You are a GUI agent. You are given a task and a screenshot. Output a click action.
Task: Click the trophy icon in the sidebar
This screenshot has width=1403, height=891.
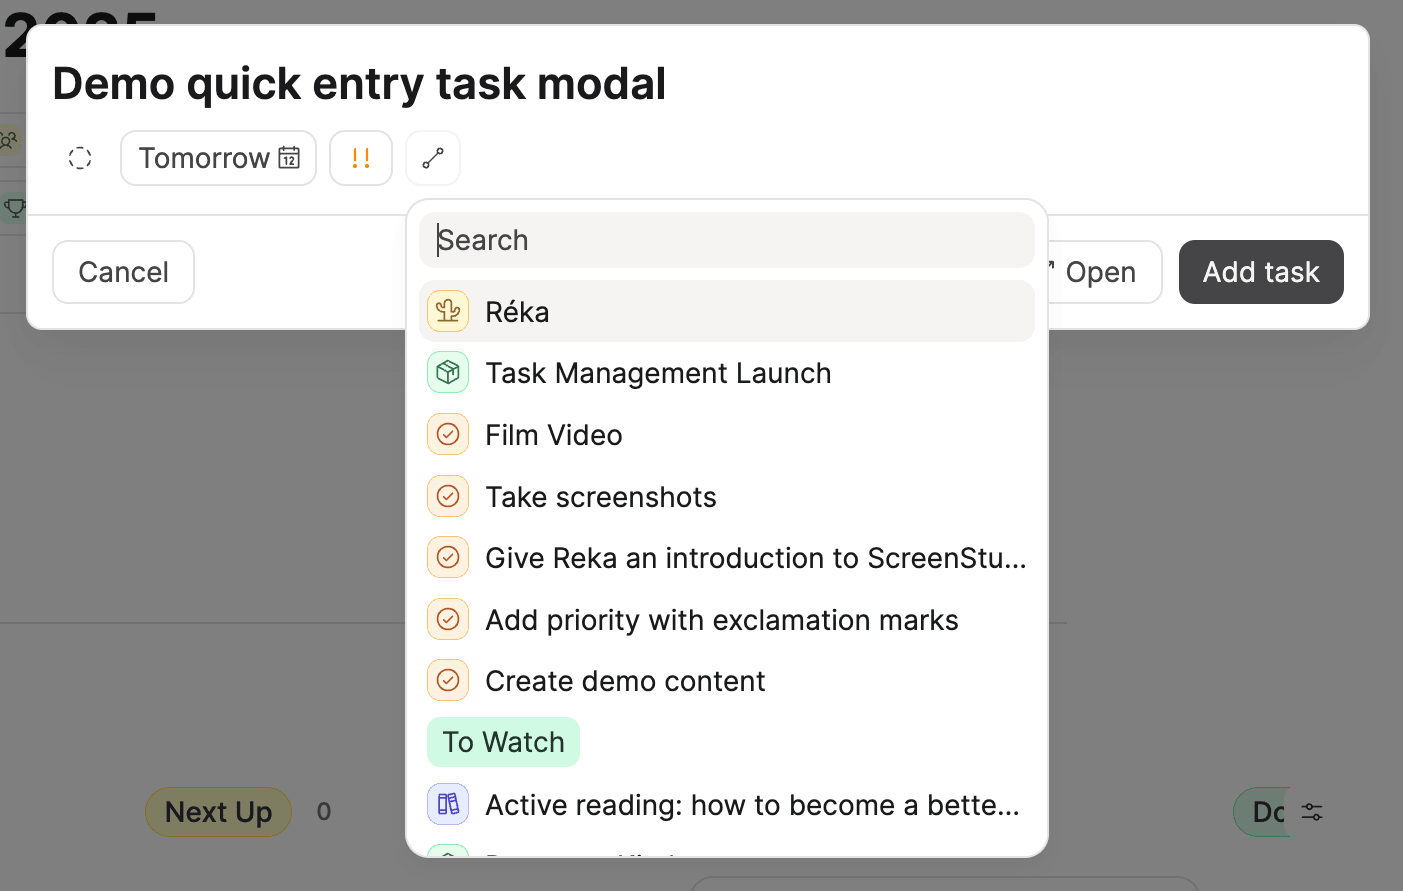click(14, 208)
